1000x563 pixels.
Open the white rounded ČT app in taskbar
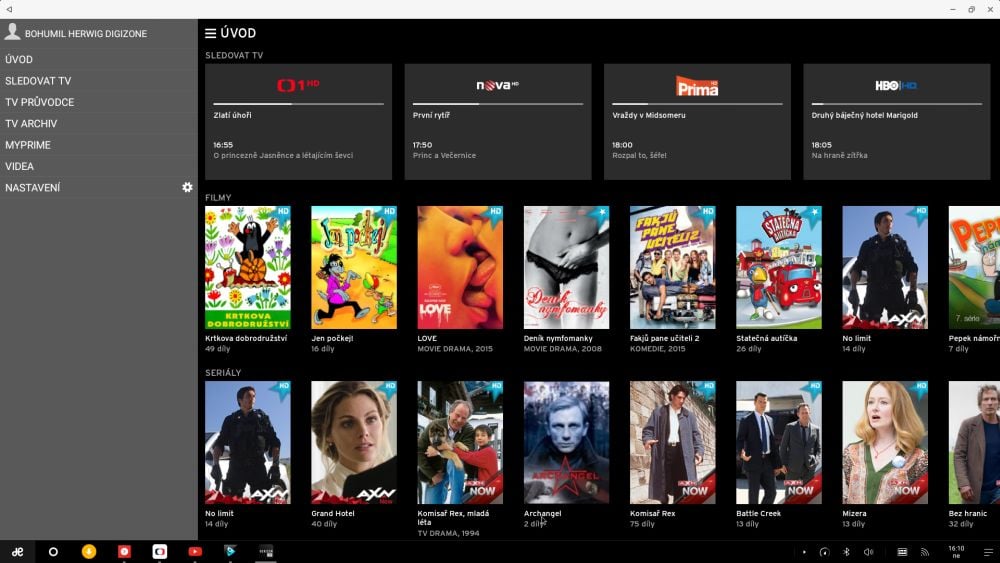point(159,552)
